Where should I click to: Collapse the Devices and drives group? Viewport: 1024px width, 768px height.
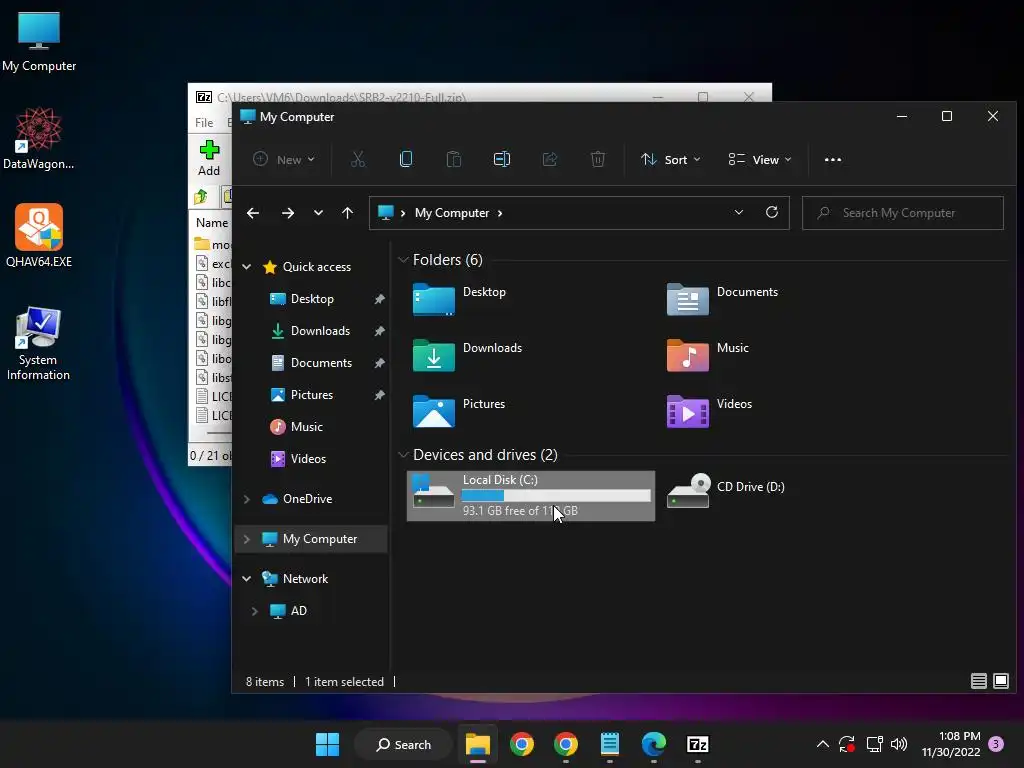[x=403, y=455]
